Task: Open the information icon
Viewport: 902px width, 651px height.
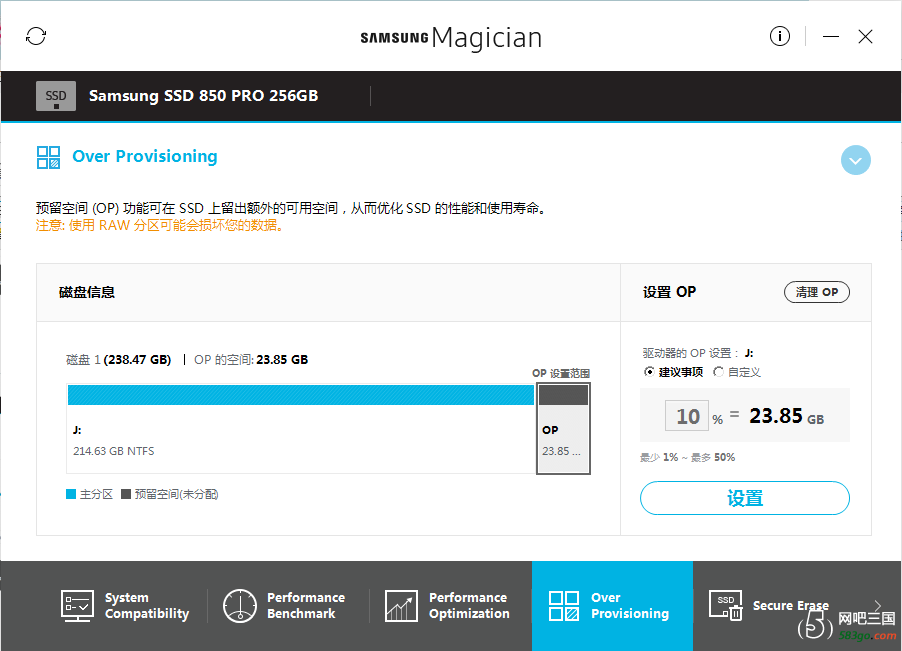Action: tap(779, 36)
